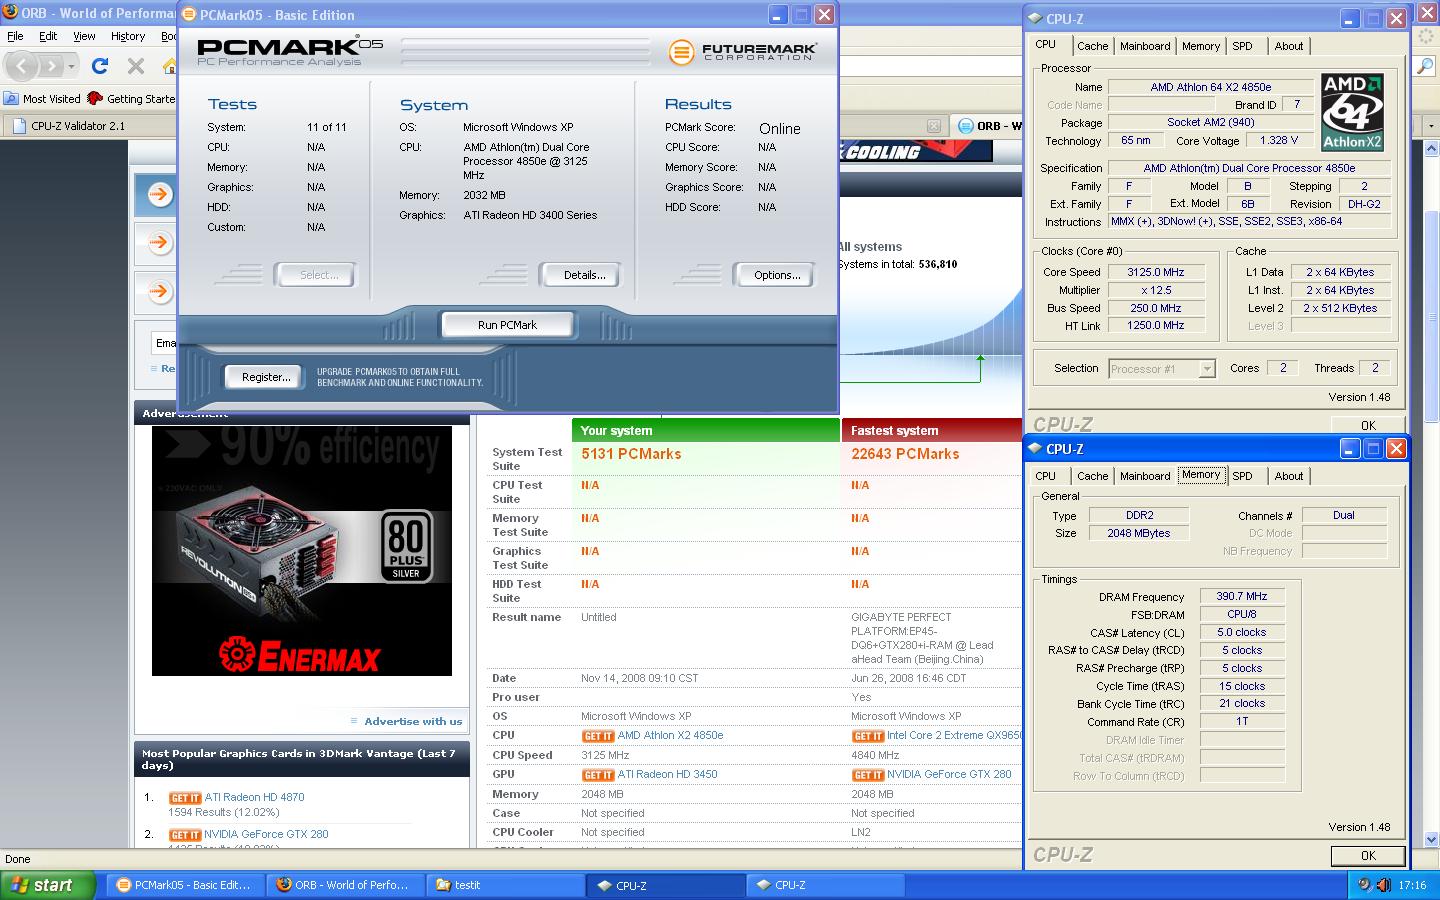
Task: Click second orange arrow sidebar button
Action: [x=159, y=242]
